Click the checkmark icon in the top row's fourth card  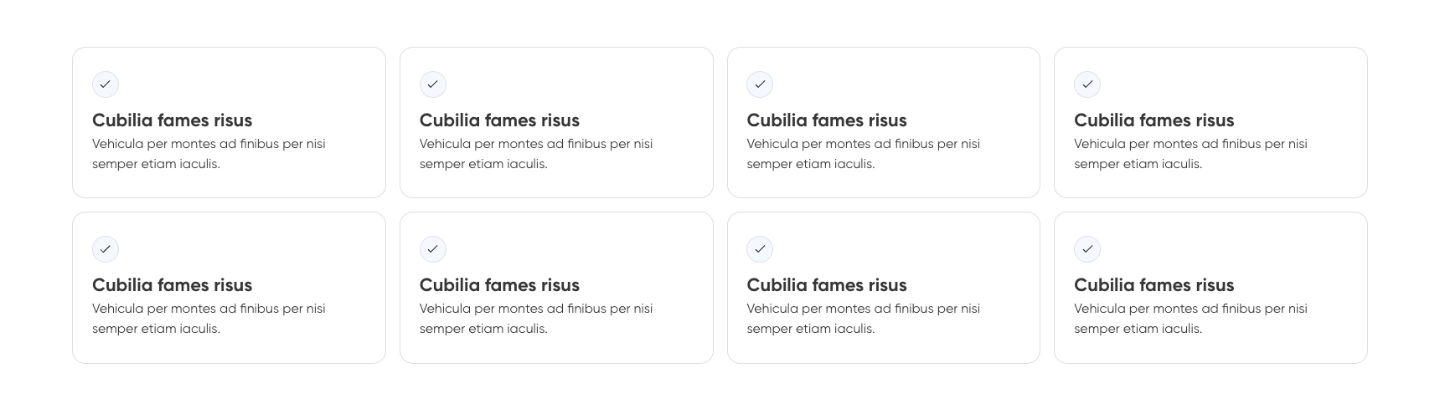[x=1087, y=84]
